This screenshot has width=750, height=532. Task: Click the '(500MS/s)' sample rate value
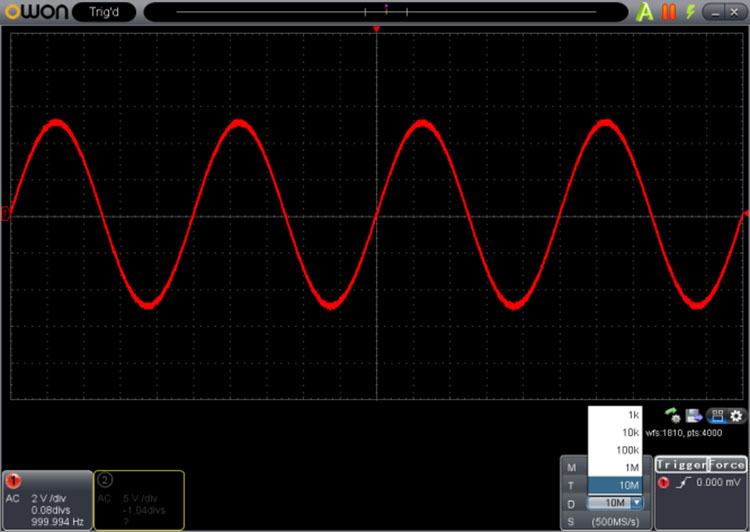tap(615, 521)
